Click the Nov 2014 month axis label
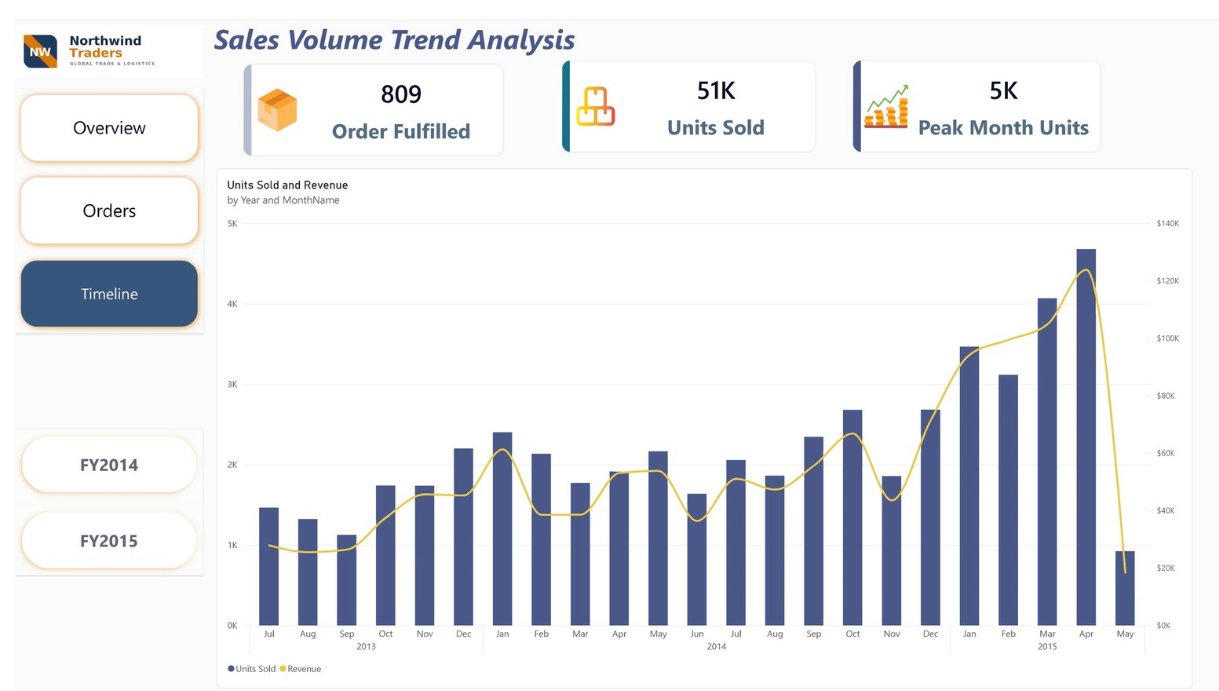The width and height of the screenshot is (1219, 691). 891,634
